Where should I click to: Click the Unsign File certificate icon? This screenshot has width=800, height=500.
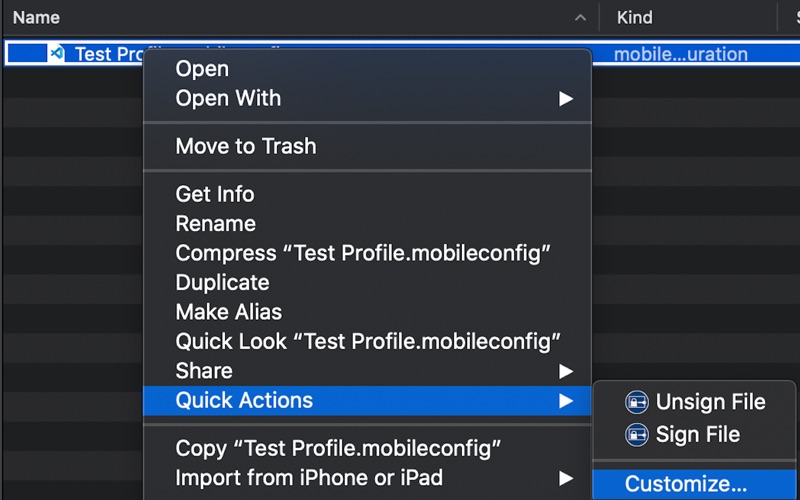pos(636,402)
